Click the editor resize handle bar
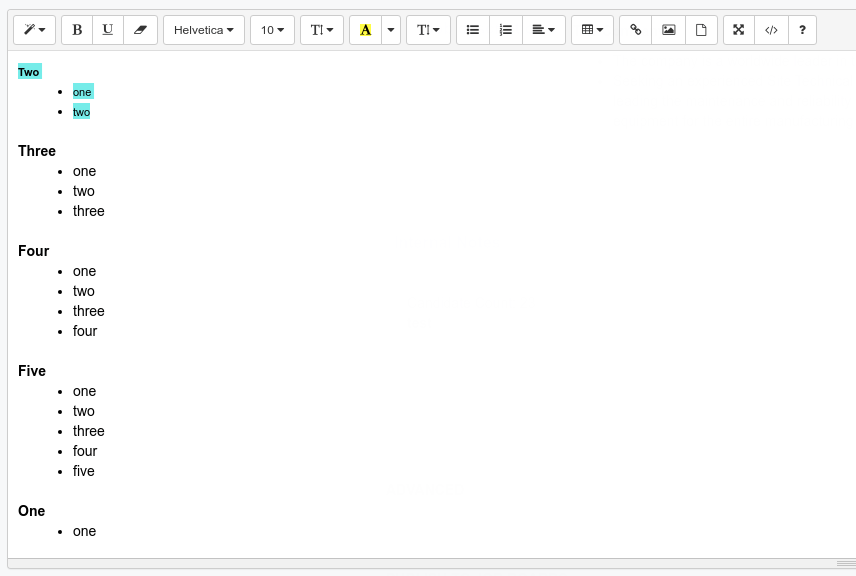 (431, 563)
